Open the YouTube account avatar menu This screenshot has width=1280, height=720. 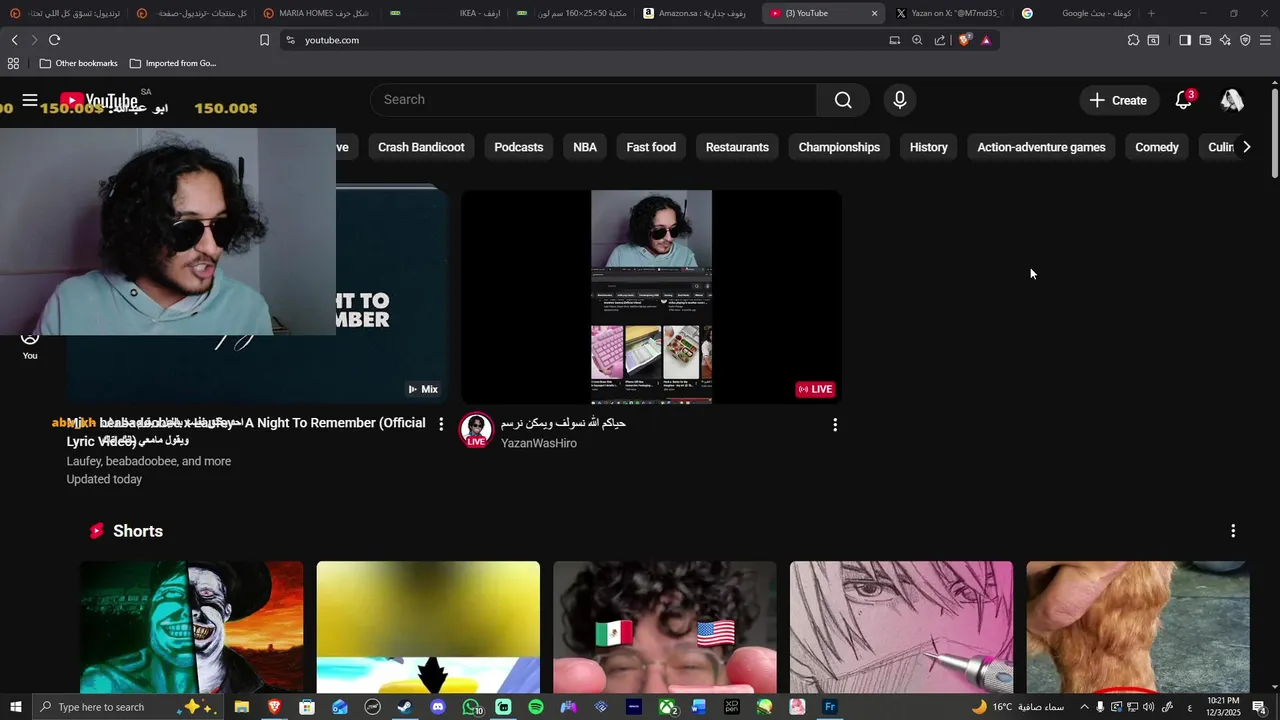(x=1232, y=100)
